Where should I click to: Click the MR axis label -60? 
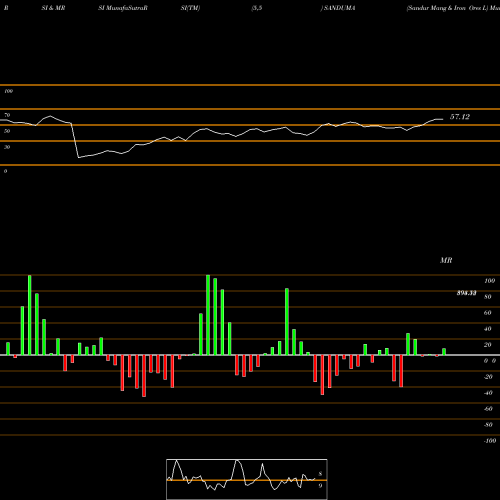pos(488,409)
